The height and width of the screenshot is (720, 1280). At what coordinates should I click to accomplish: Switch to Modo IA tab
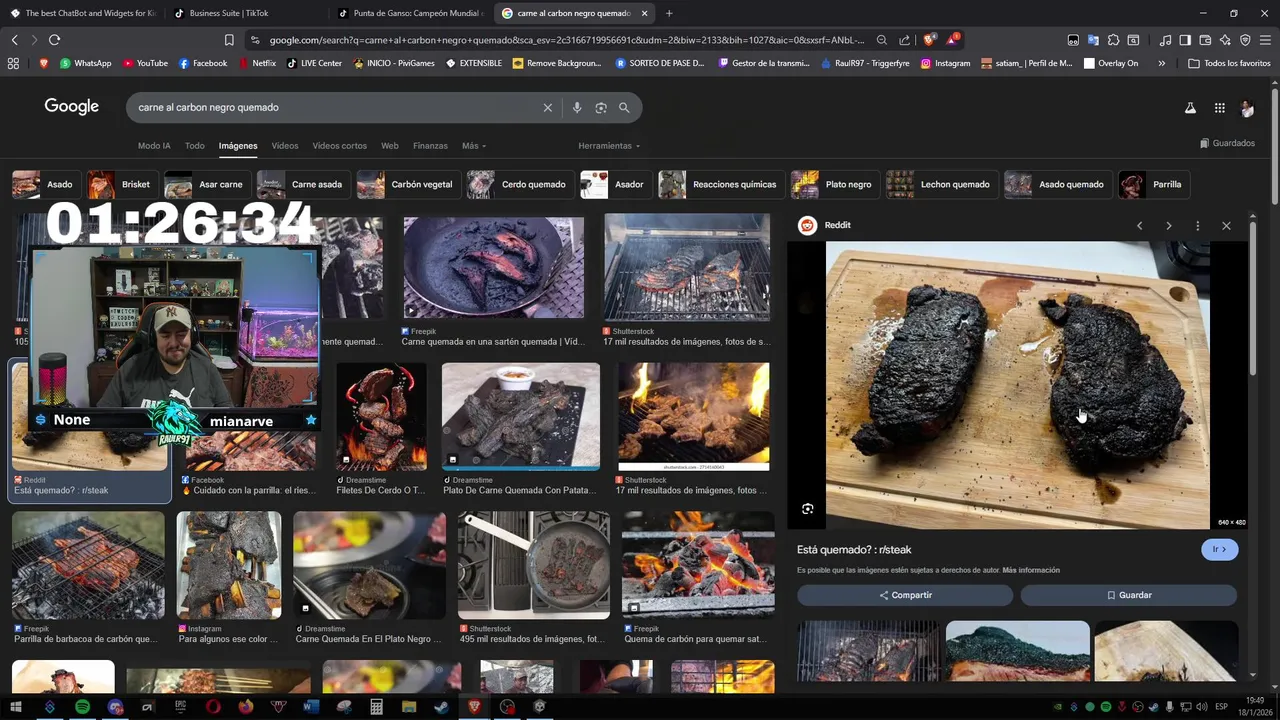[154, 146]
